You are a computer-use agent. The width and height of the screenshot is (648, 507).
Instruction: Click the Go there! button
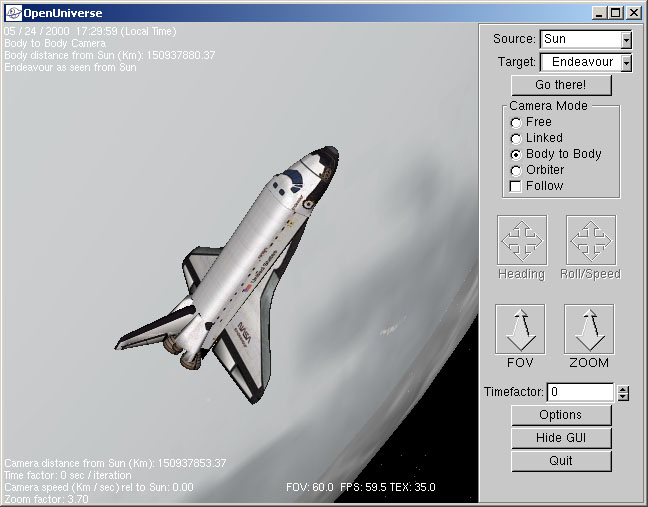point(561,85)
